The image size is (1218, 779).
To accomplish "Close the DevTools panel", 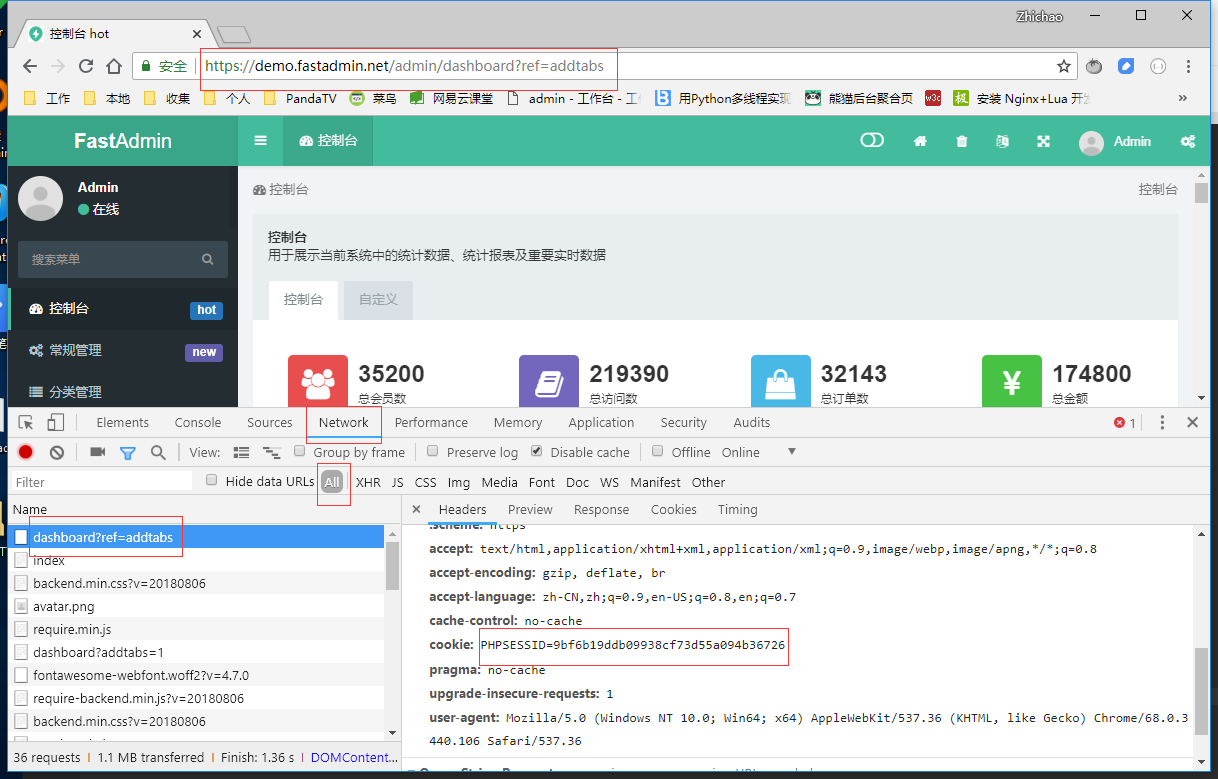I will (1192, 423).
